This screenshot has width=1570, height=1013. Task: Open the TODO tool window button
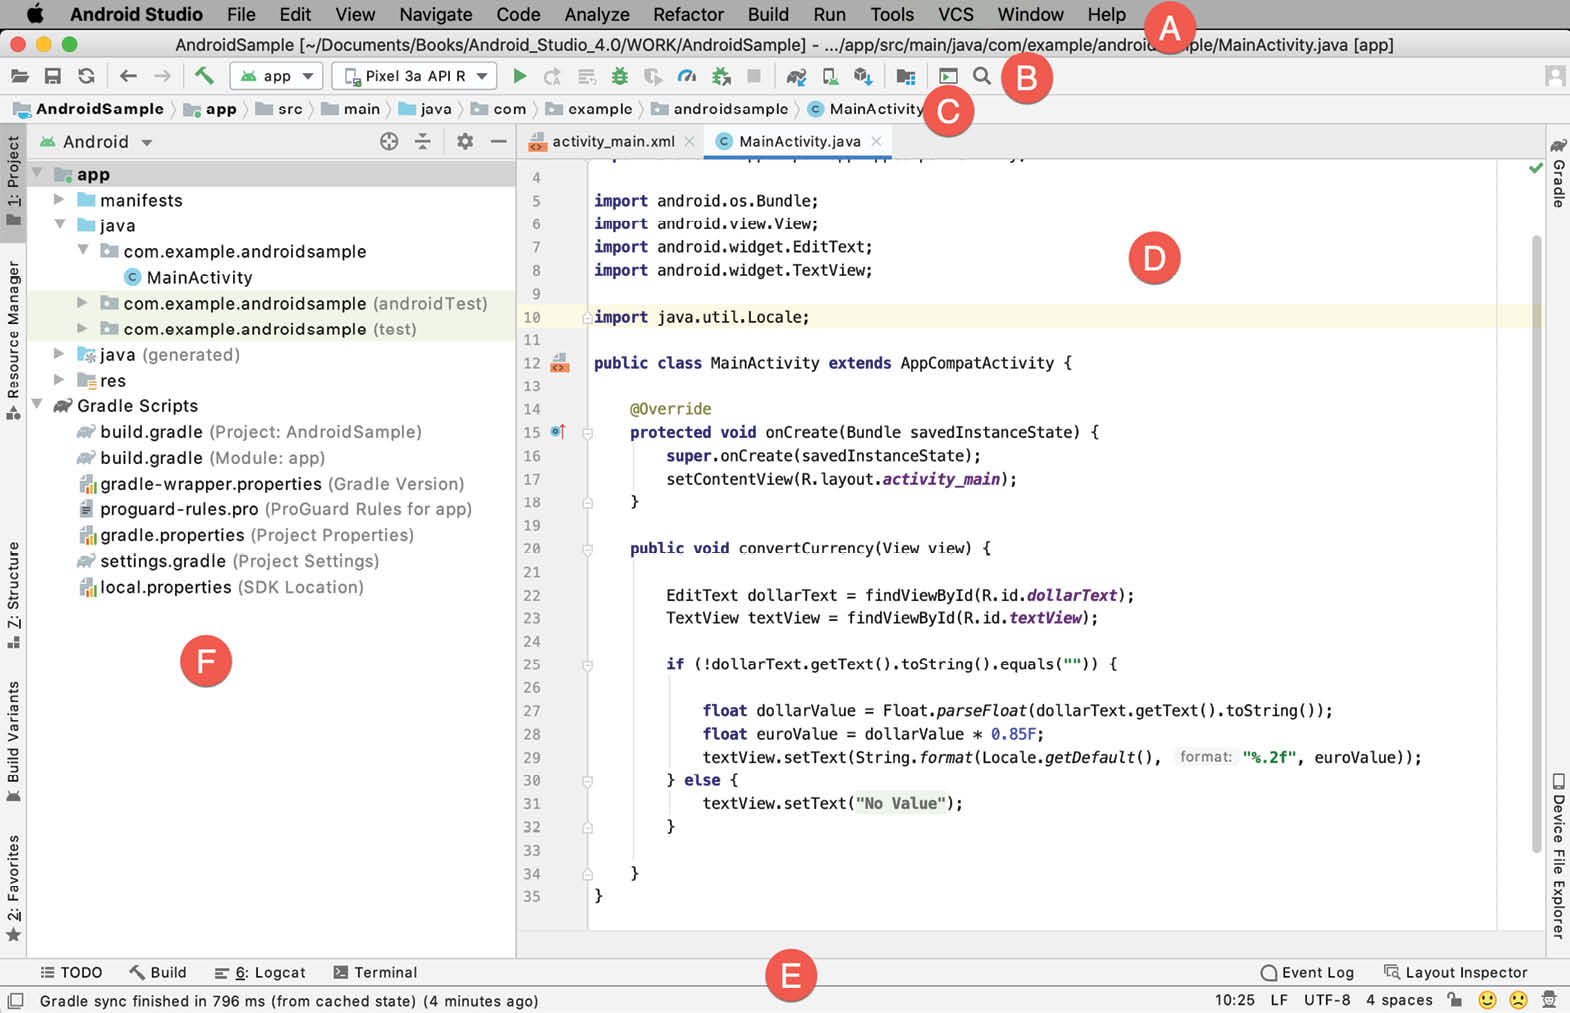[71, 972]
